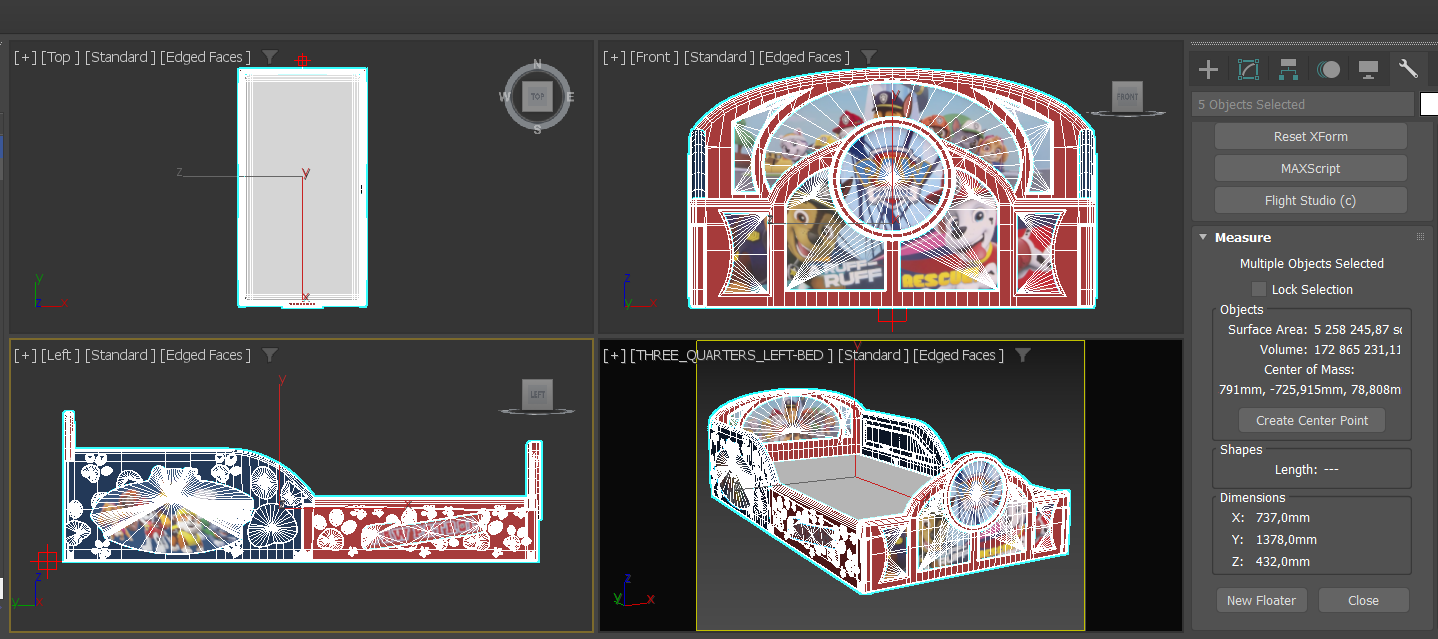The width and height of the screenshot is (1438, 639).
Task: Collapse the Measure rollout
Action: [x=1204, y=237]
